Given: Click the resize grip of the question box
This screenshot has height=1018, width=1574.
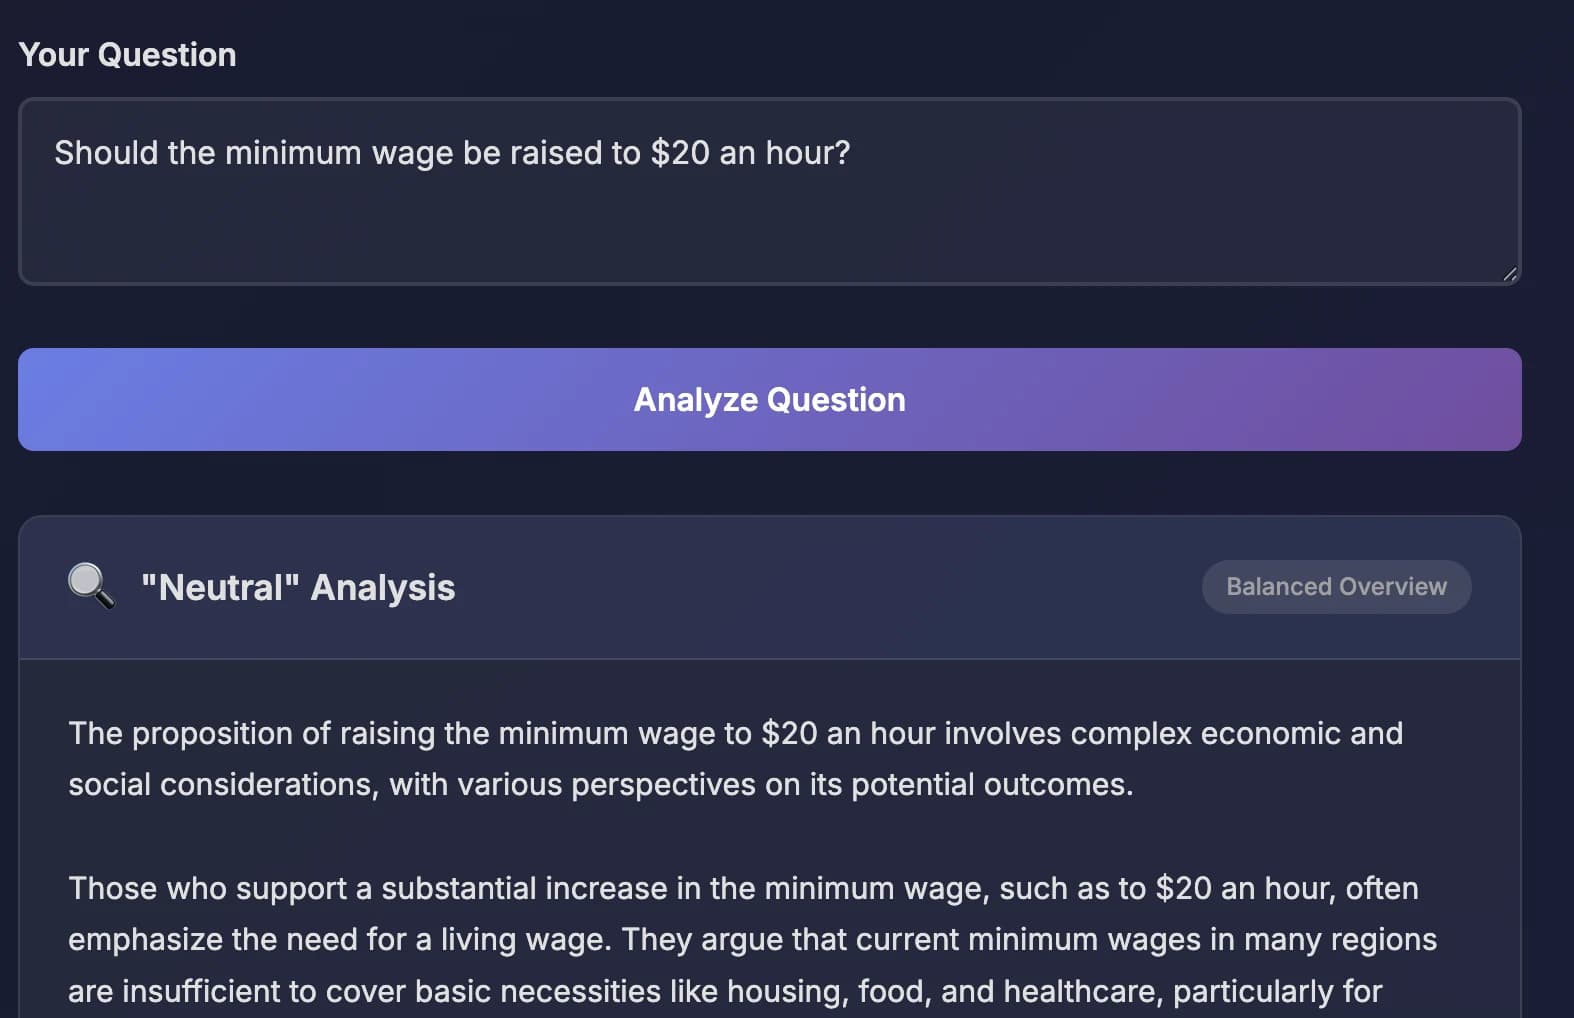Looking at the screenshot, I should [x=1509, y=274].
